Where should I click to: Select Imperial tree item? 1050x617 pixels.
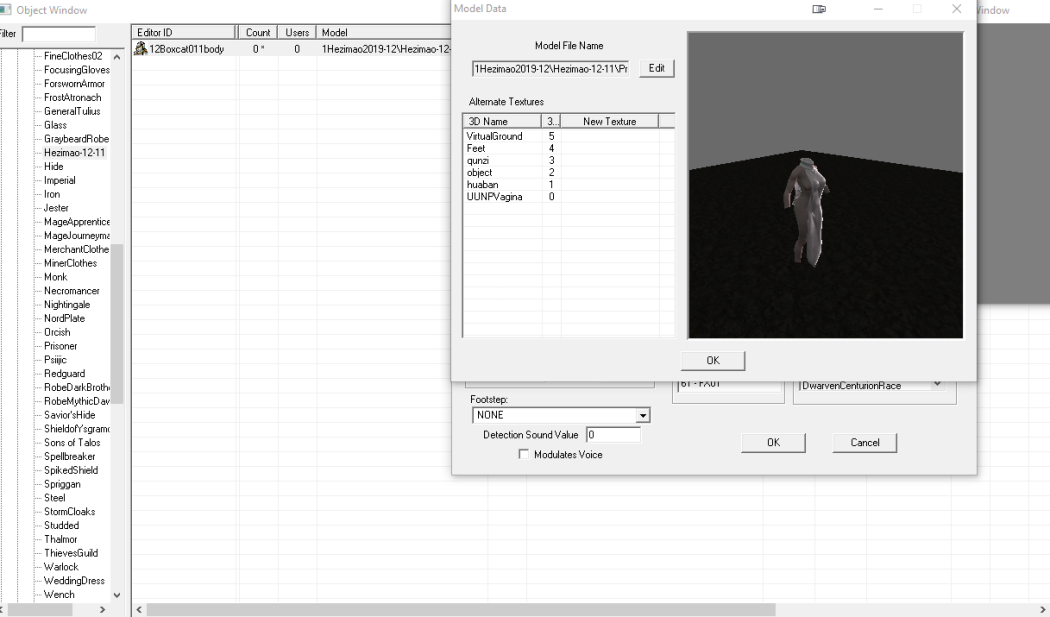point(60,180)
